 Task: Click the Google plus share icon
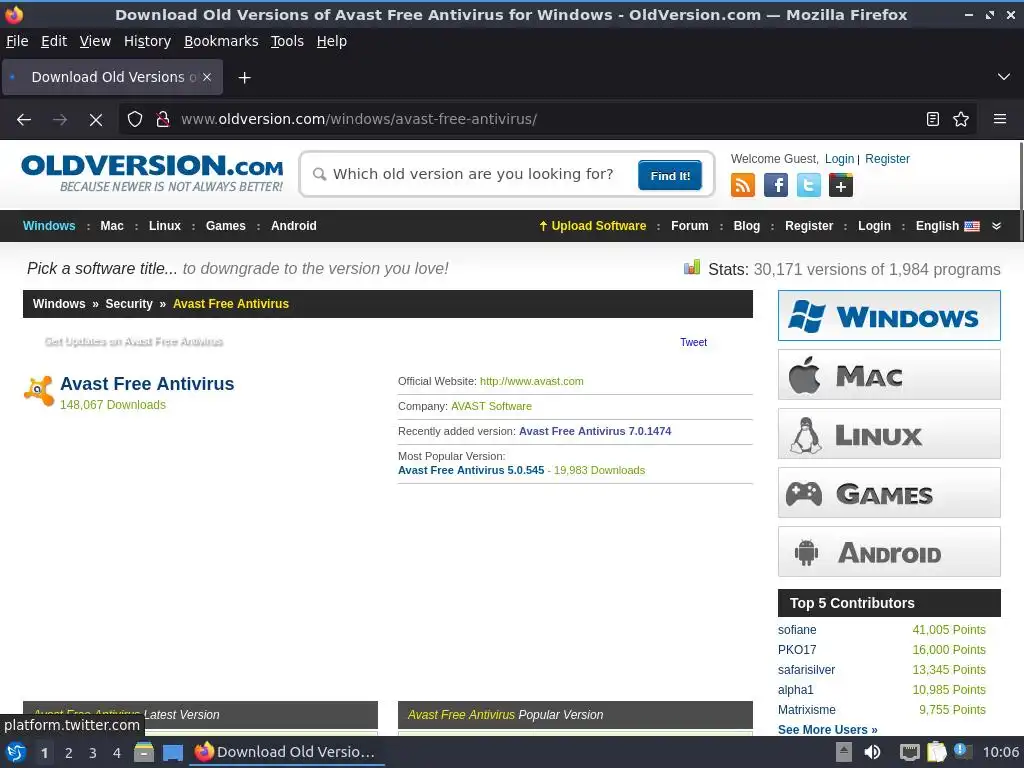tap(840, 185)
